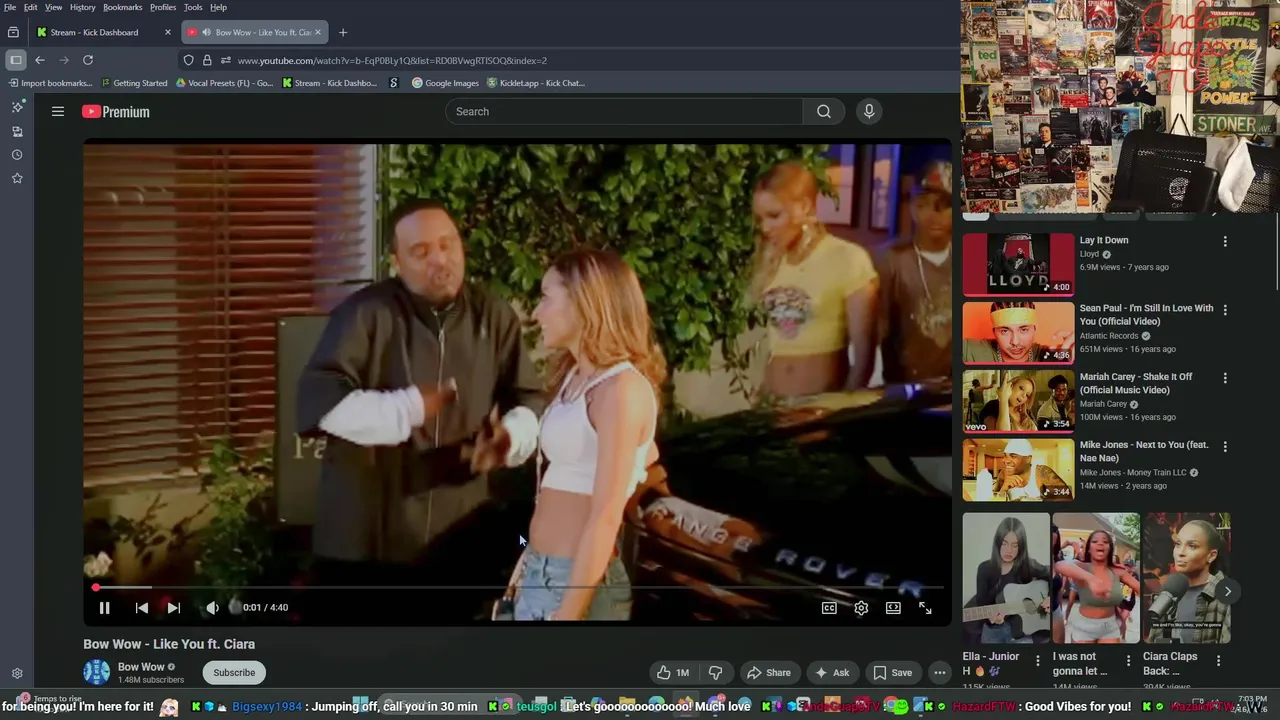Like the Bow Wow video

[673, 673]
